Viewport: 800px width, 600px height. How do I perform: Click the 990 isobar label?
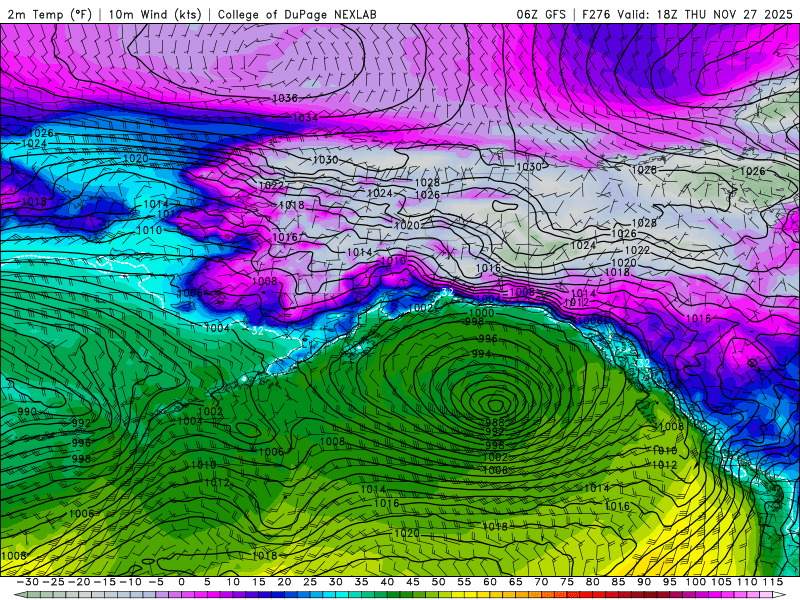[x=27, y=412]
